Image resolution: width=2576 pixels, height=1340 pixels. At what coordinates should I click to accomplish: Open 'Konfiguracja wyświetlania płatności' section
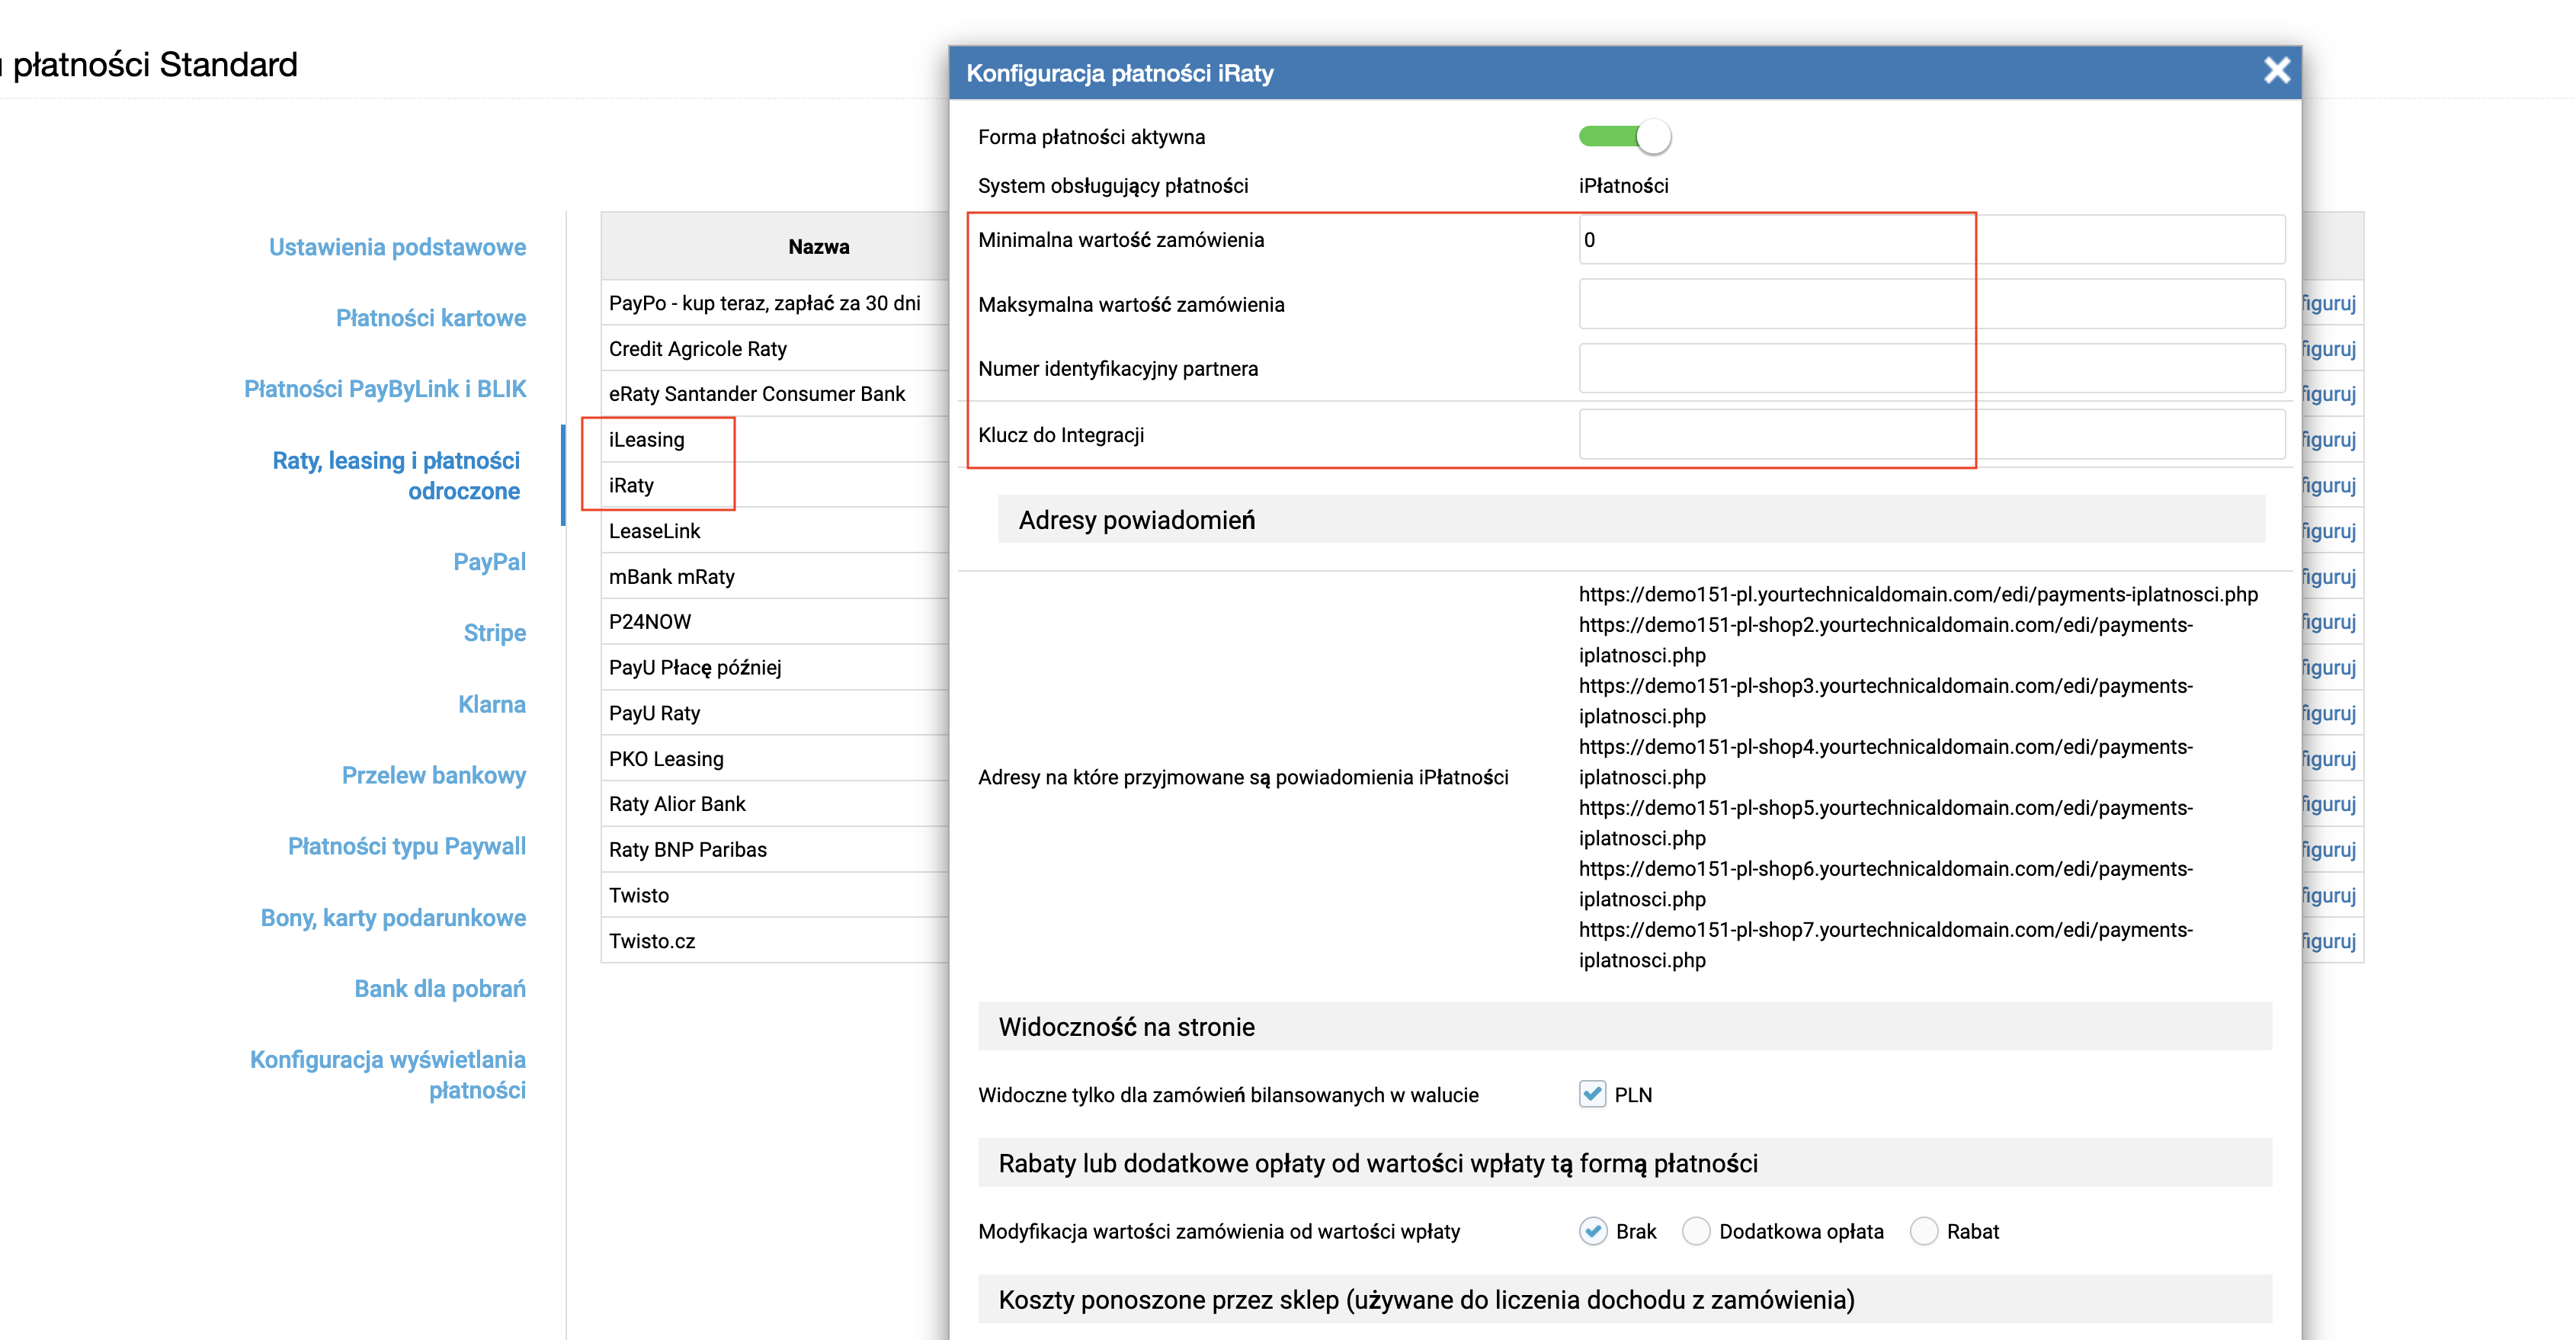(388, 1075)
